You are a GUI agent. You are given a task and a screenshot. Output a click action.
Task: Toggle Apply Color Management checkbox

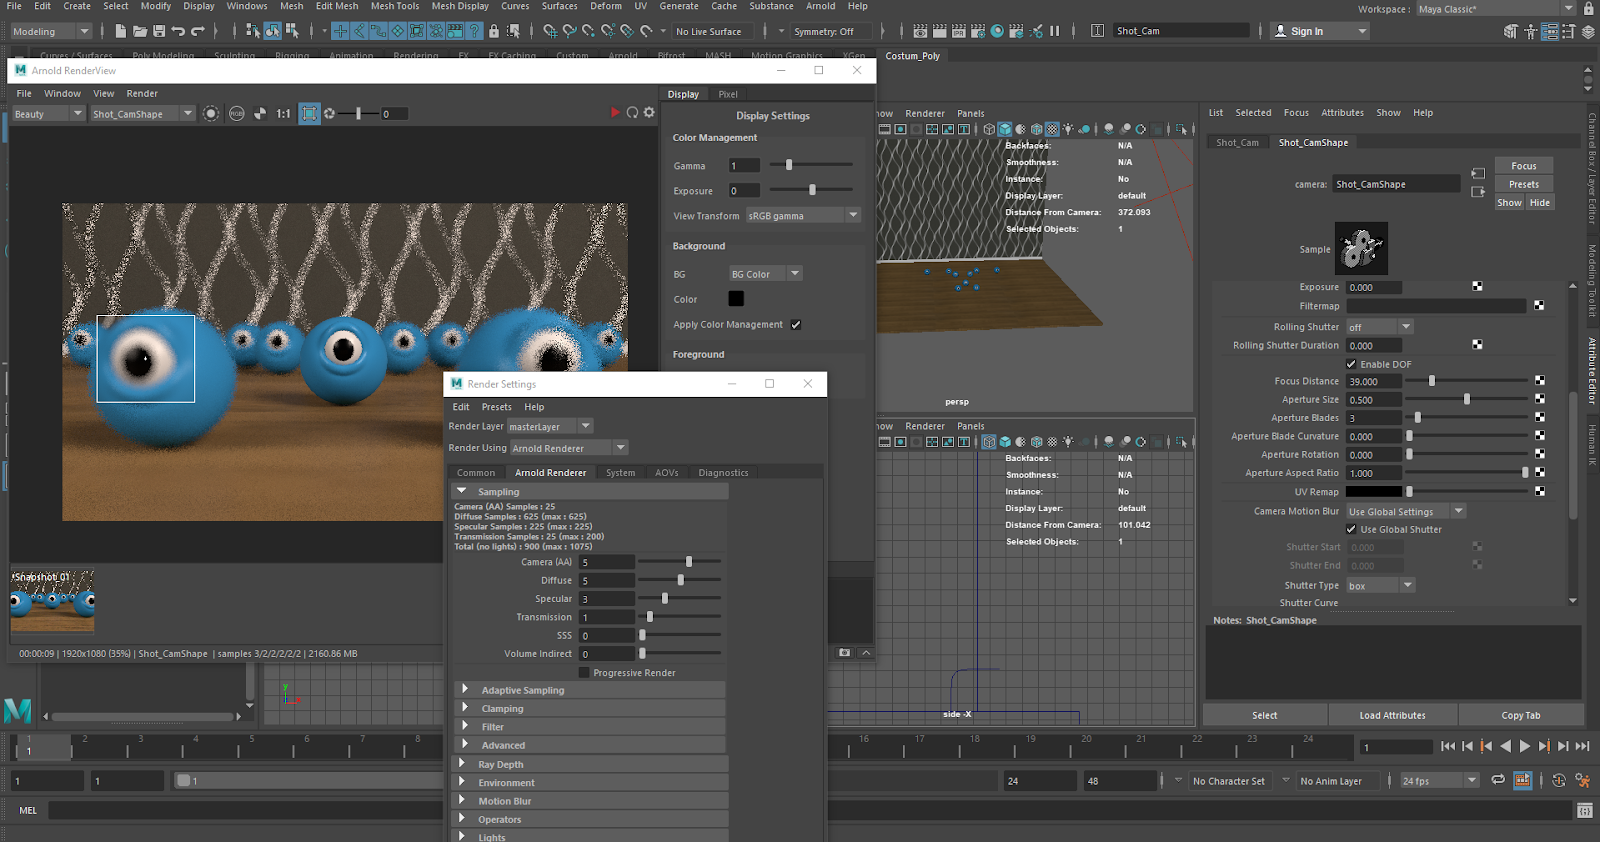click(796, 325)
